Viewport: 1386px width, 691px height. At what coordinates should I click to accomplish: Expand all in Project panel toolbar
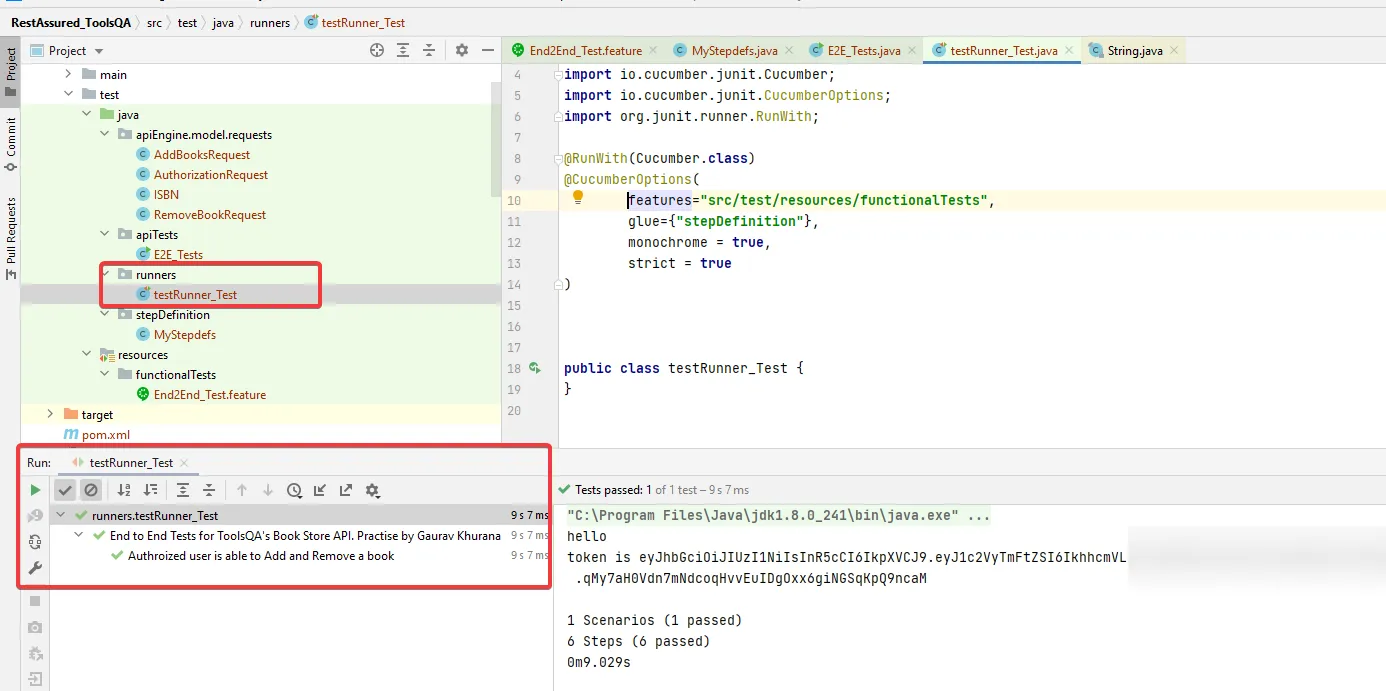[x=403, y=50]
